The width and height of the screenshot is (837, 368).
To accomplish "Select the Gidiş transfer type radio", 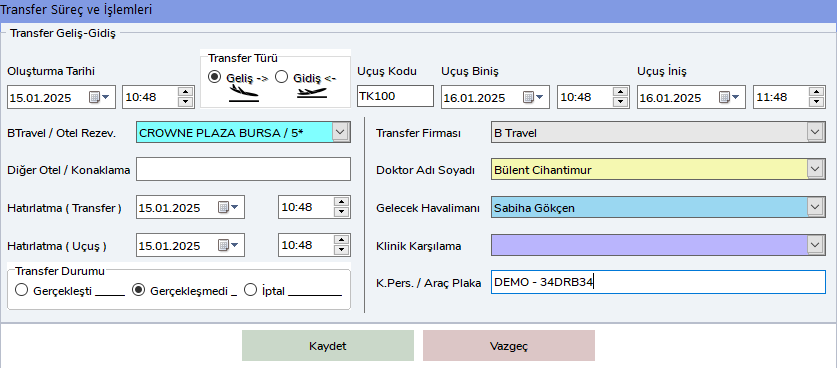I will point(281,77).
